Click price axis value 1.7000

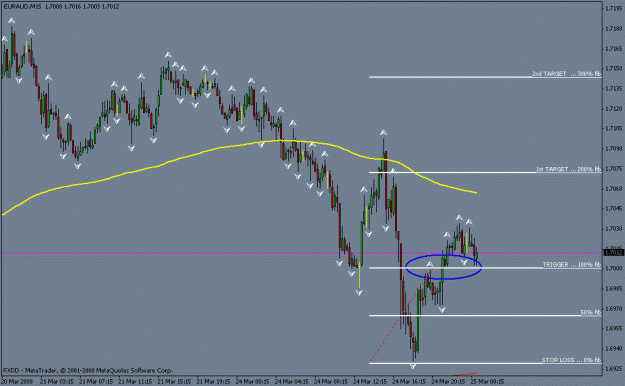pyautogui.click(x=614, y=268)
